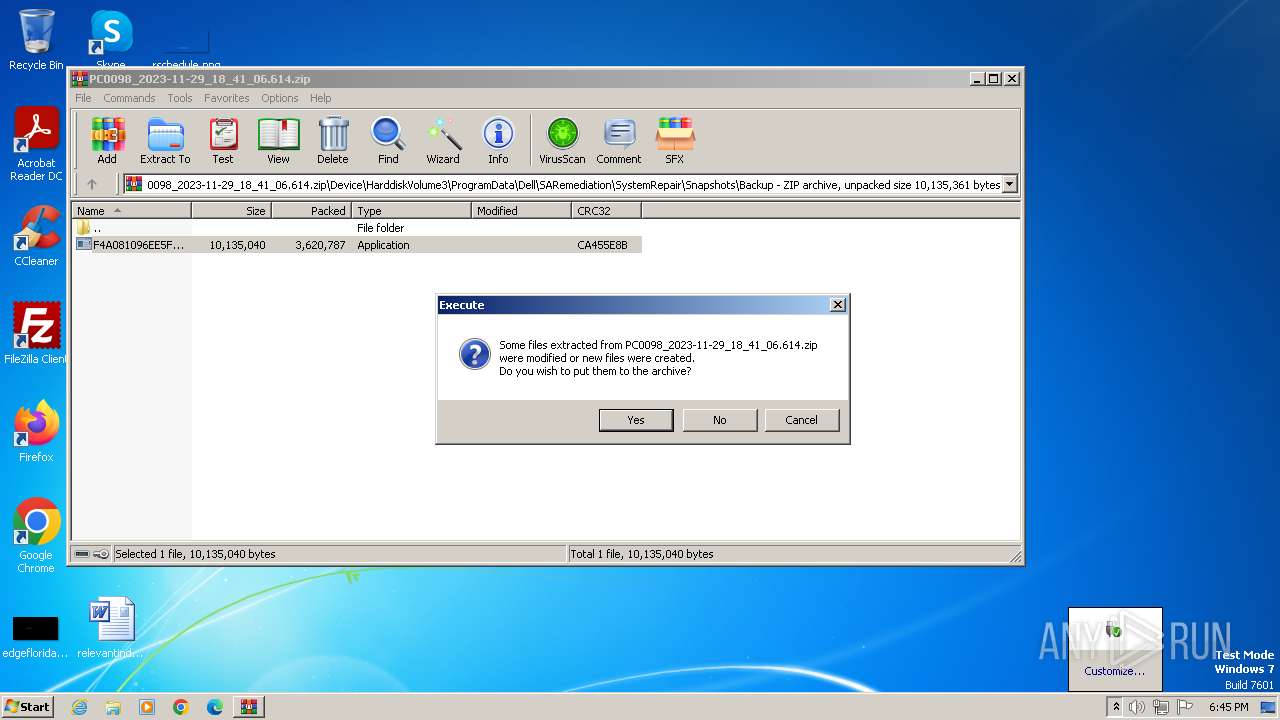Viewport: 1280px width, 720px height.
Task: Close the Execute dialog
Action: pos(838,305)
